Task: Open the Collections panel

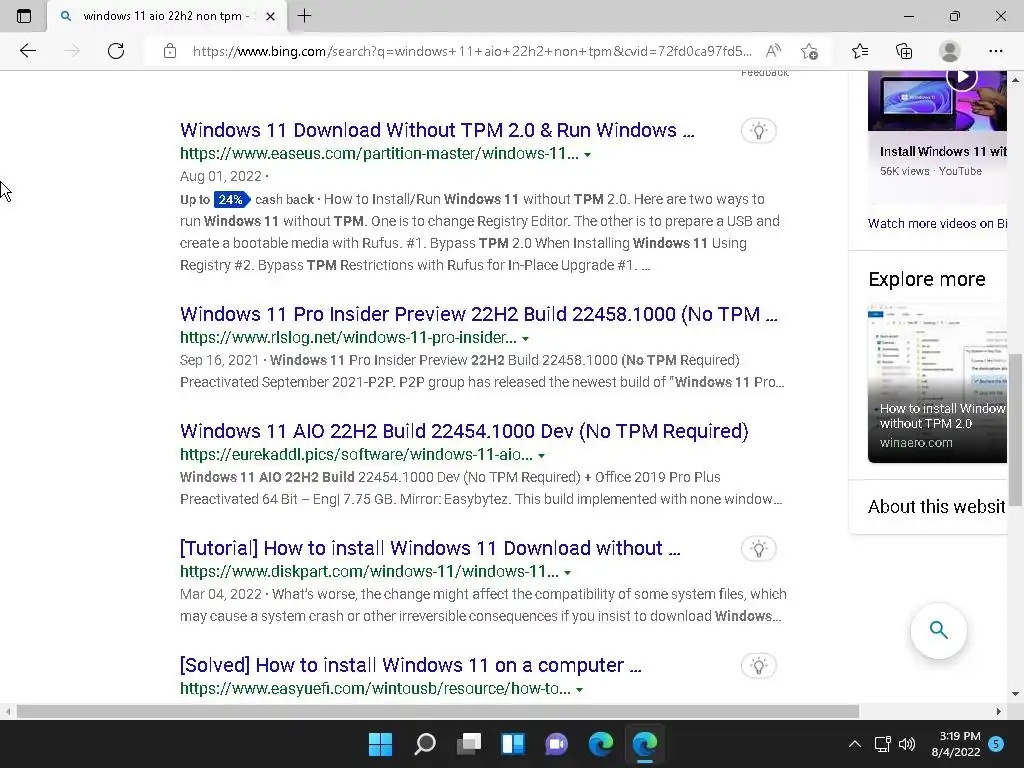Action: click(x=904, y=51)
